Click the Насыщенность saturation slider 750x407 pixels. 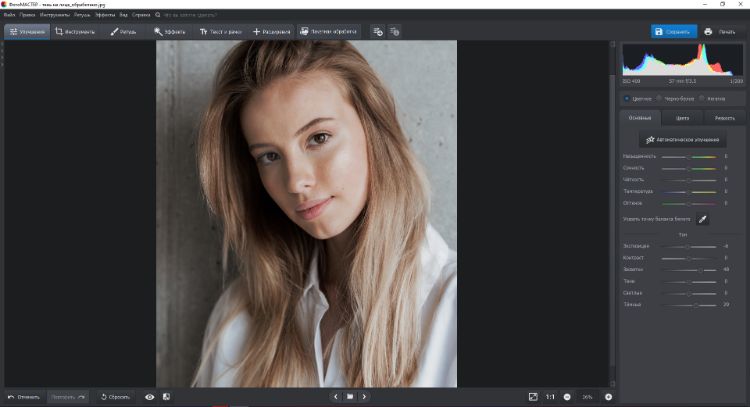(x=689, y=156)
